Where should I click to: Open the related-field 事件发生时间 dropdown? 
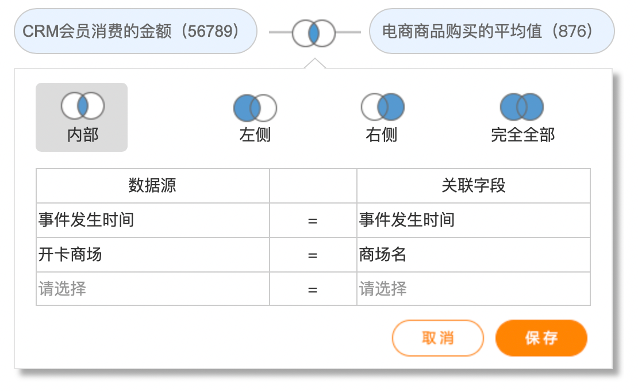(x=474, y=220)
